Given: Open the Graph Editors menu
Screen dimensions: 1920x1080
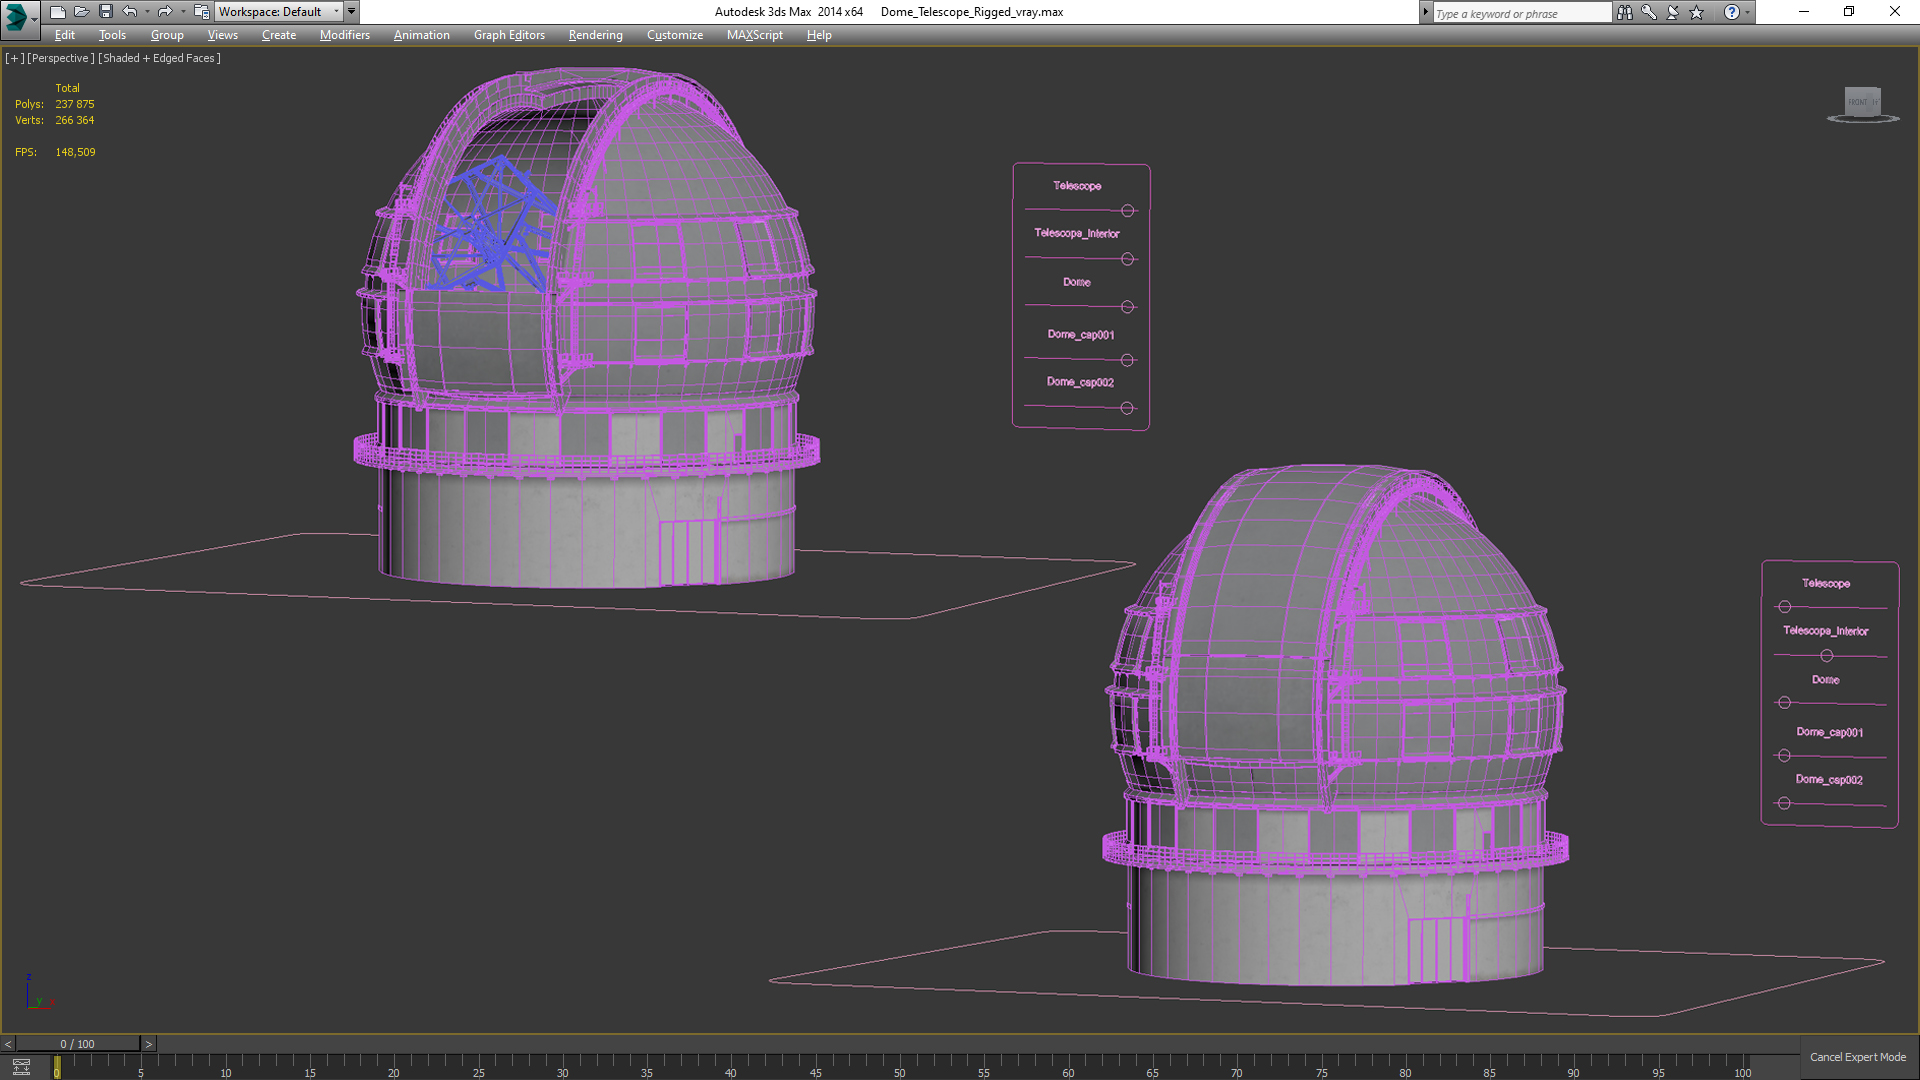Looking at the screenshot, I should 509,35.
